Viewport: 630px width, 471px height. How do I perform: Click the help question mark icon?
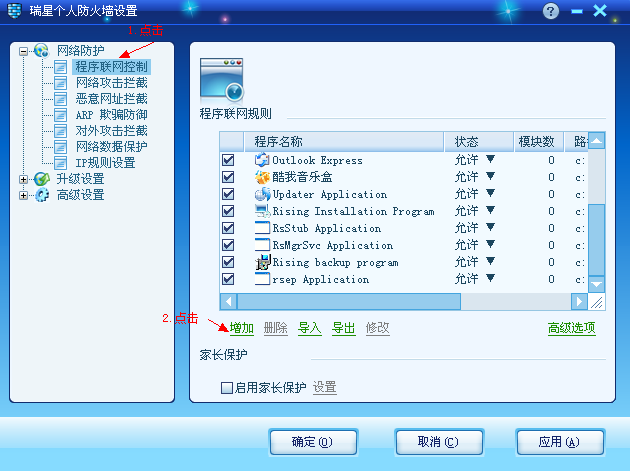pos(551,11)
